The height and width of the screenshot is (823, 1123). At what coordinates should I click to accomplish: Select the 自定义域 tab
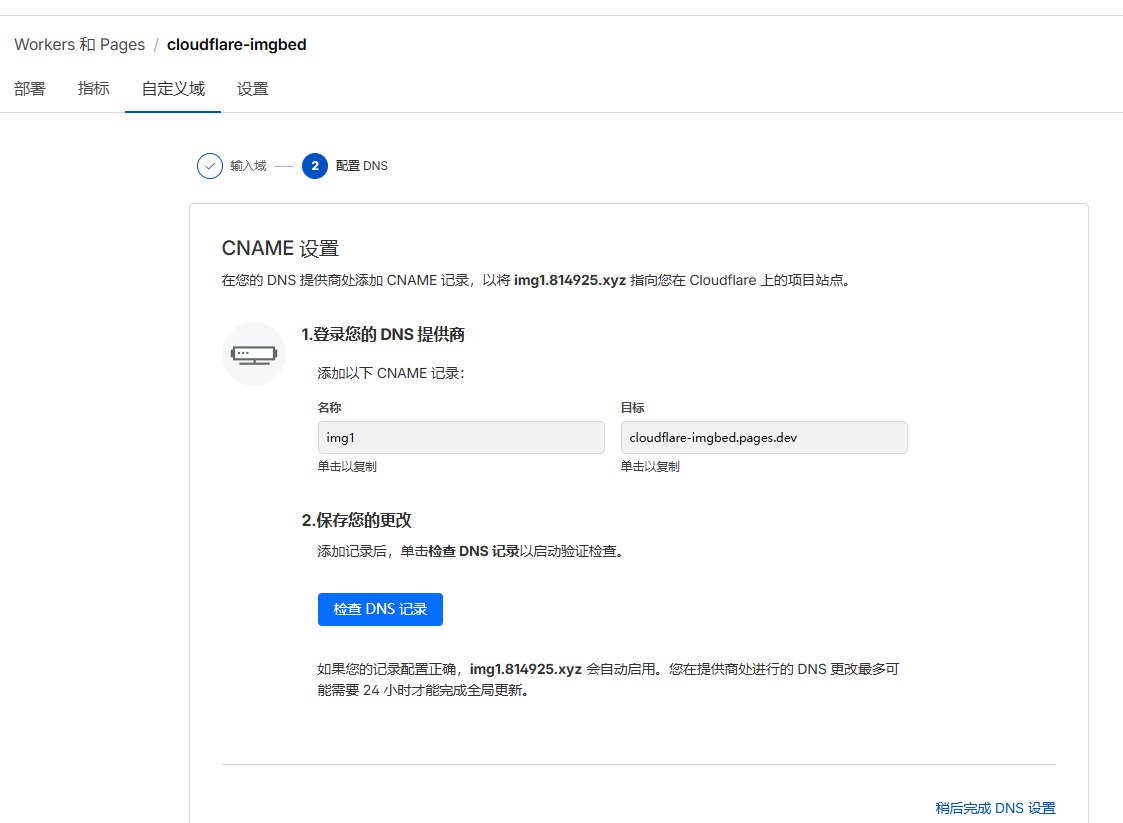click(x=173, y=89)
